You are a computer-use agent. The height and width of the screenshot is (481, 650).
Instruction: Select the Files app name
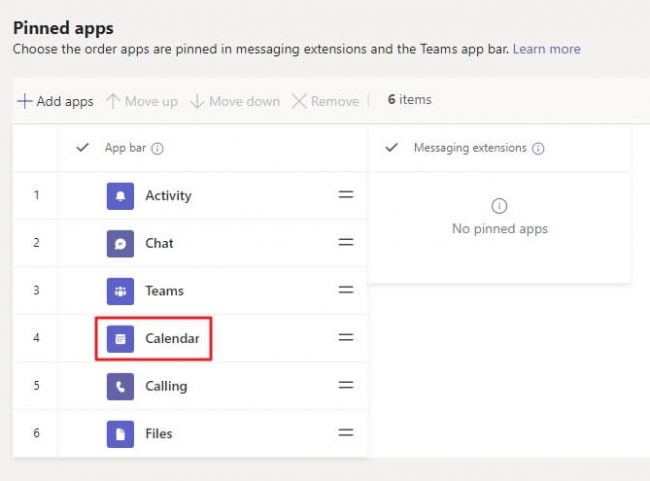[159, 434]
